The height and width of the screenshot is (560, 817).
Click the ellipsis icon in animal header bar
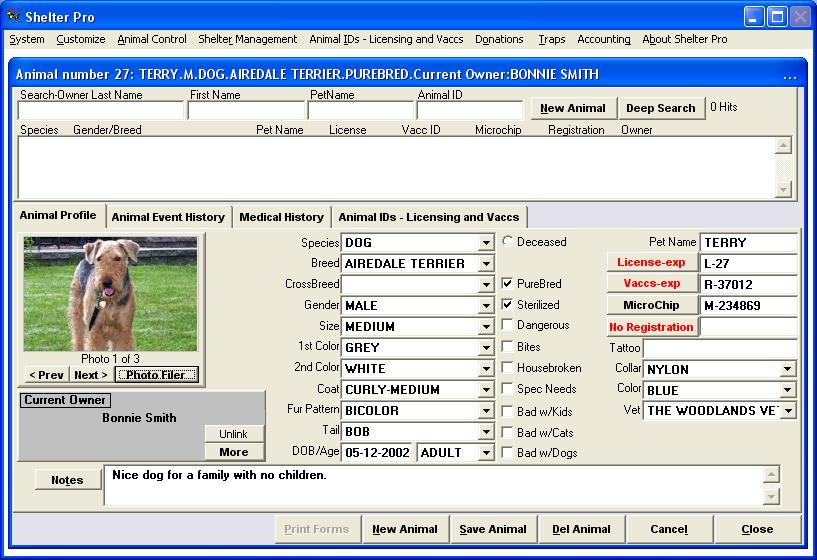tap(789, 77)
